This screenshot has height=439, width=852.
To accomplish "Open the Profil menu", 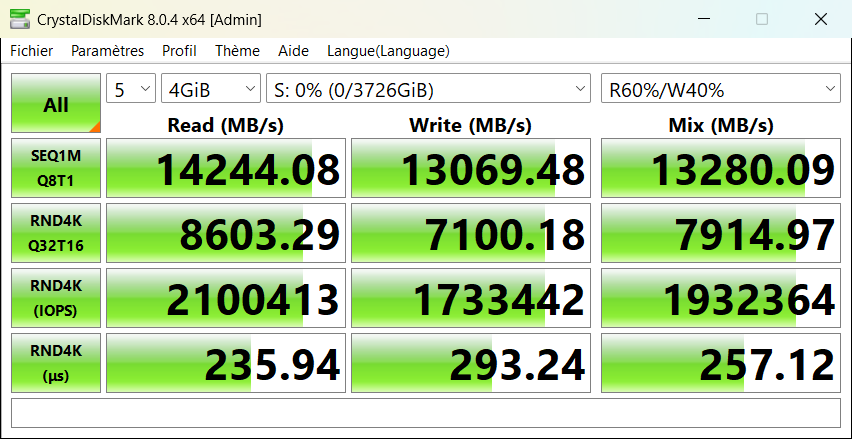I will tap(179, 51).
